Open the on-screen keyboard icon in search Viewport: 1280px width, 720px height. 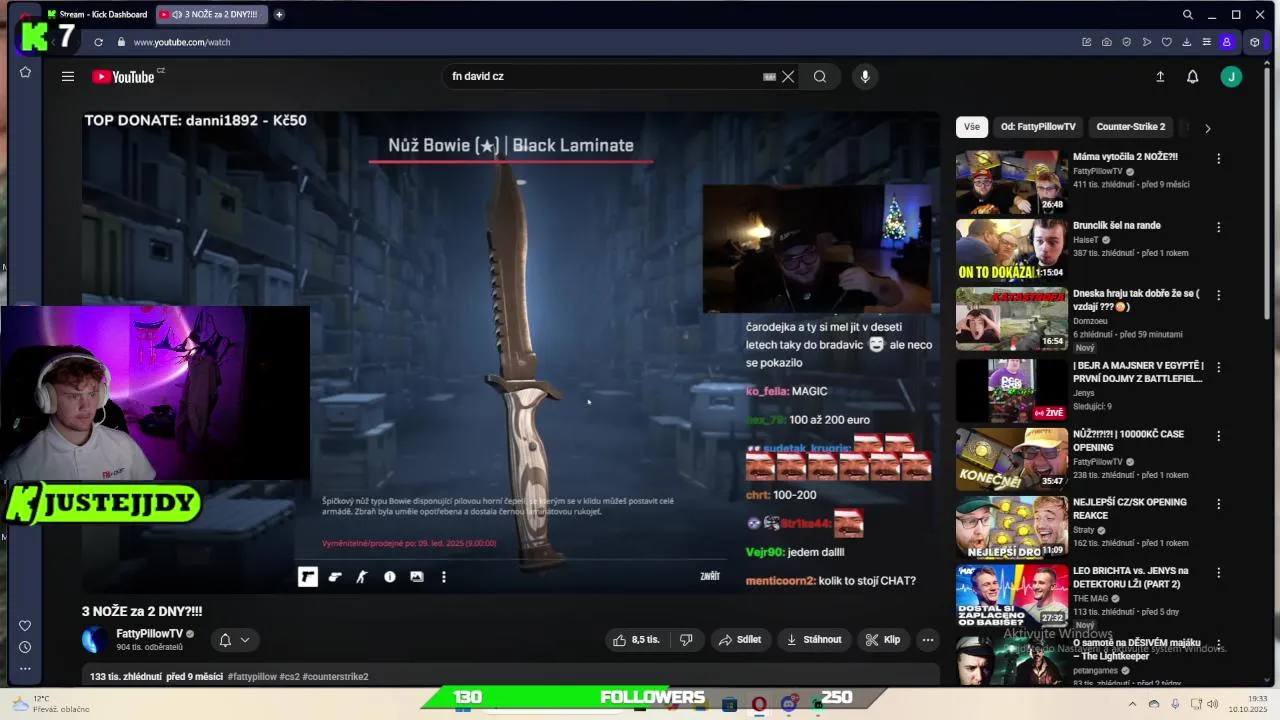pyautogui.click(x=769, y=76)
